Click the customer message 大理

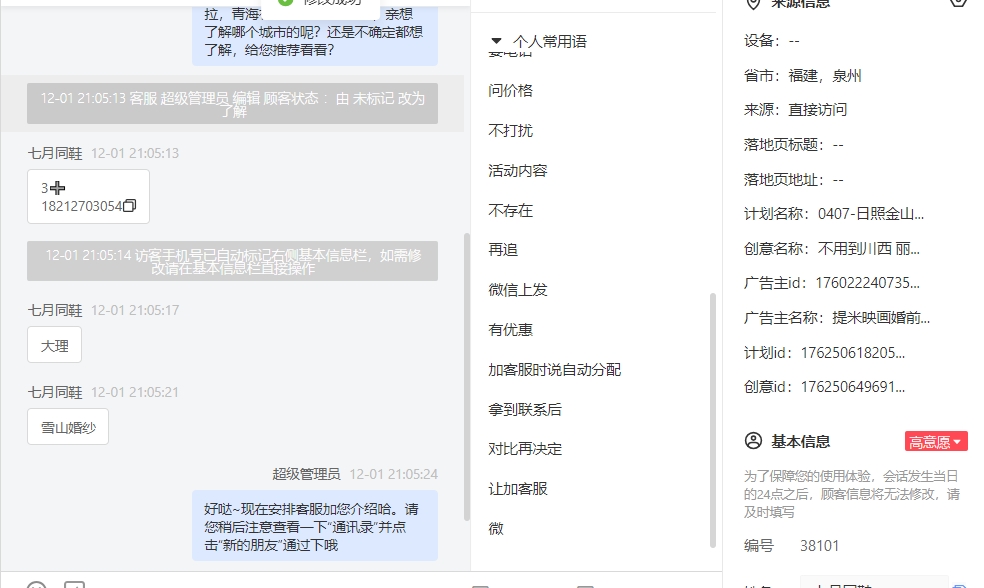[x=55, y=345]
